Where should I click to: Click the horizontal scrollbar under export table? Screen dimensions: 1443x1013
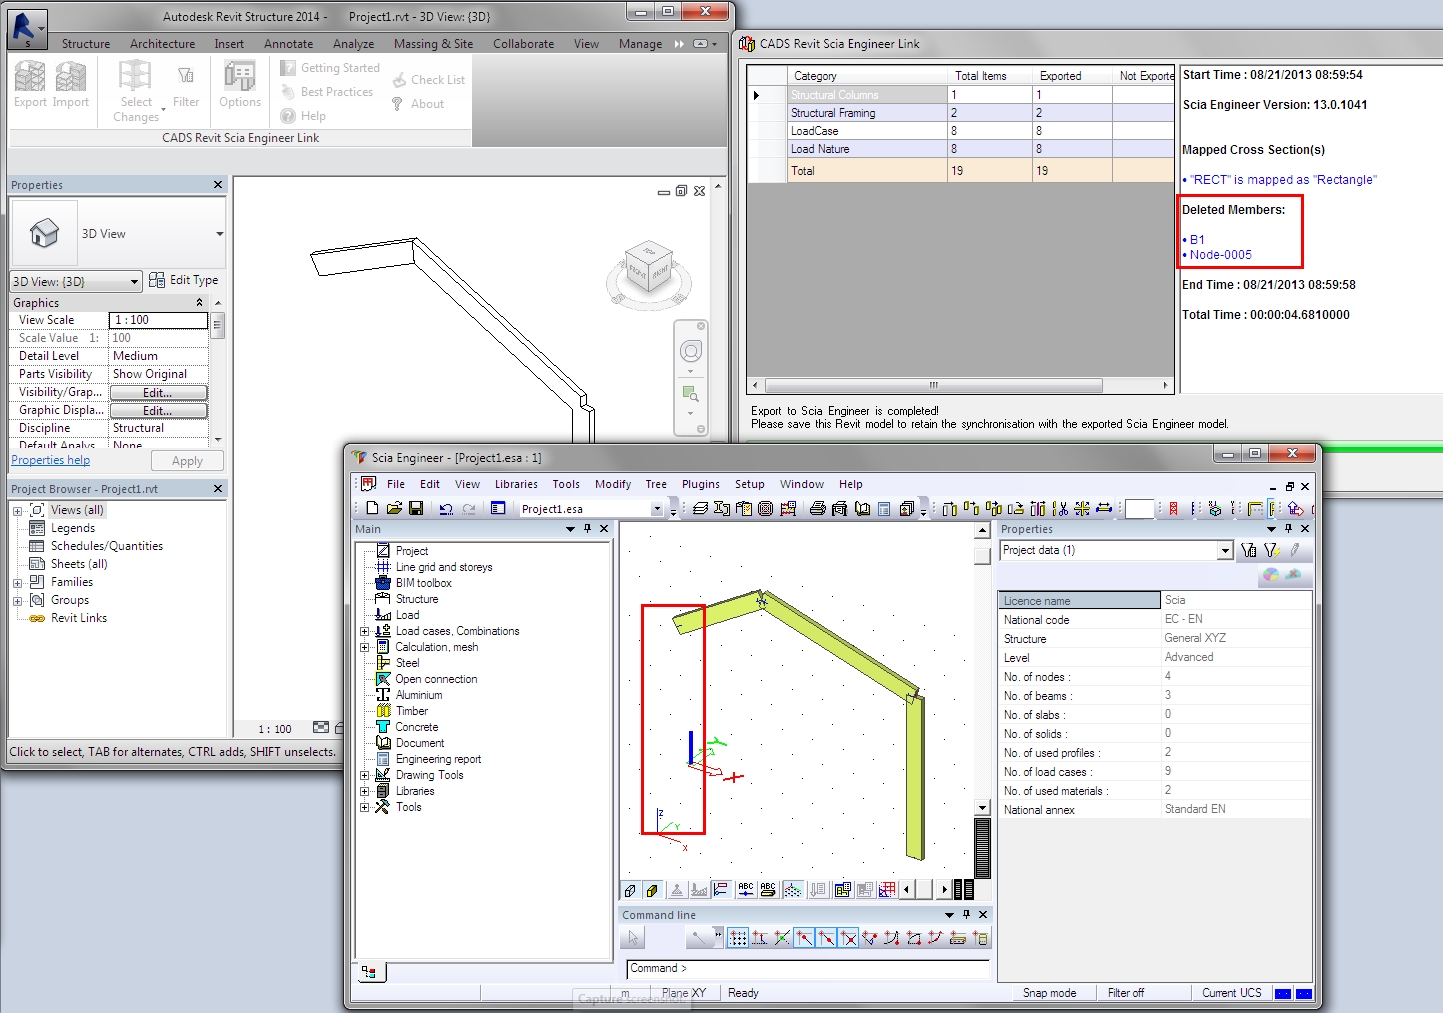click(x=933, y=385)
